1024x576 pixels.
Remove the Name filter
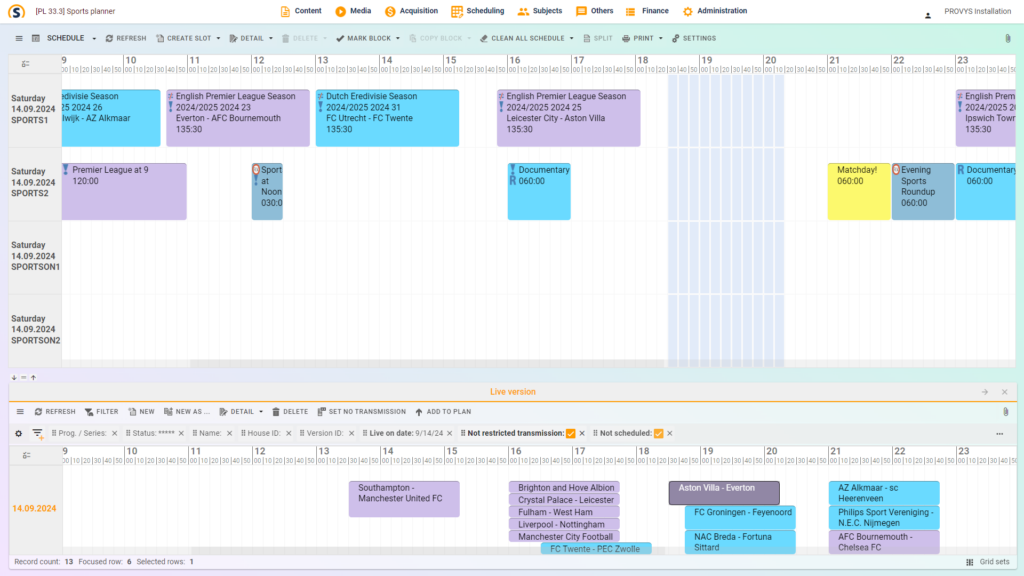229,434
